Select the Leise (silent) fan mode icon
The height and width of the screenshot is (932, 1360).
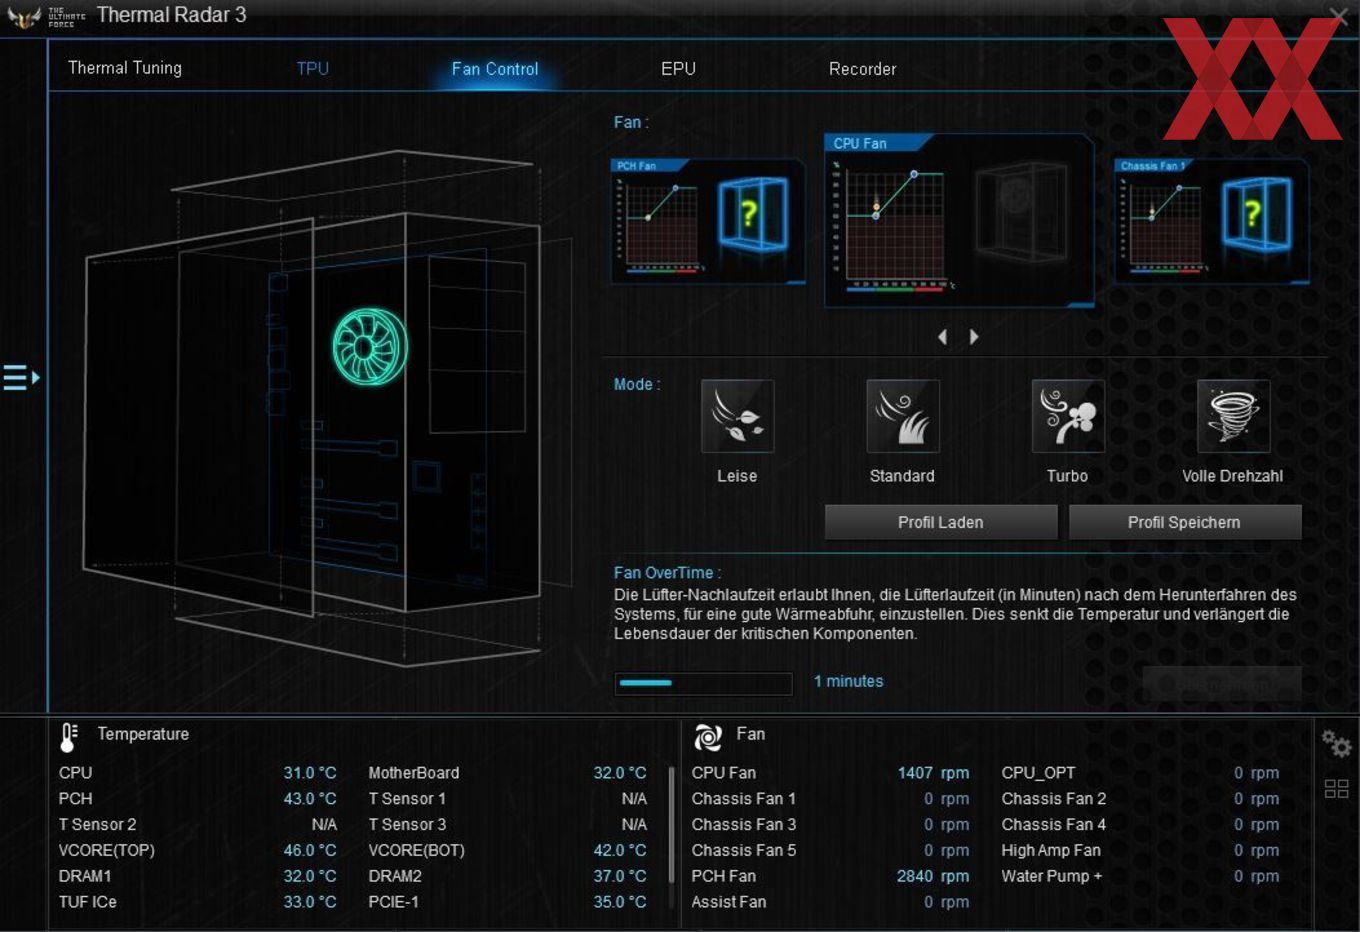click(x=737, y=416)
